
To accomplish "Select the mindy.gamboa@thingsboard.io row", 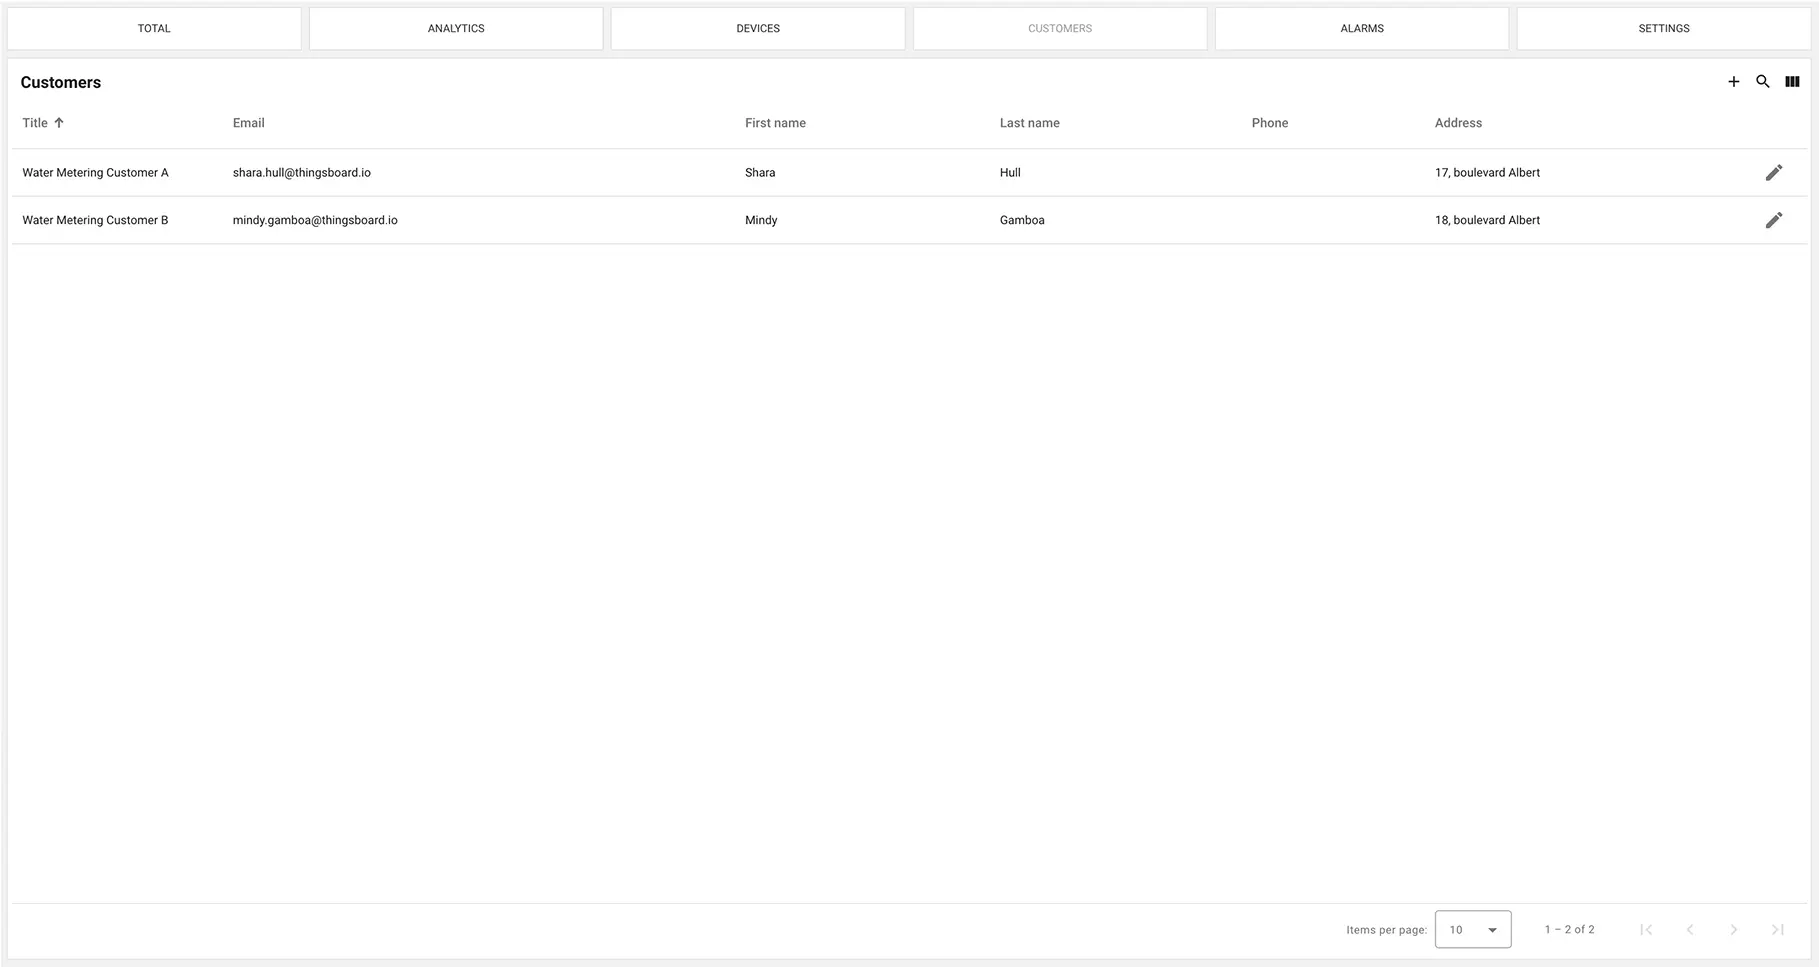I will pos(315,220).
